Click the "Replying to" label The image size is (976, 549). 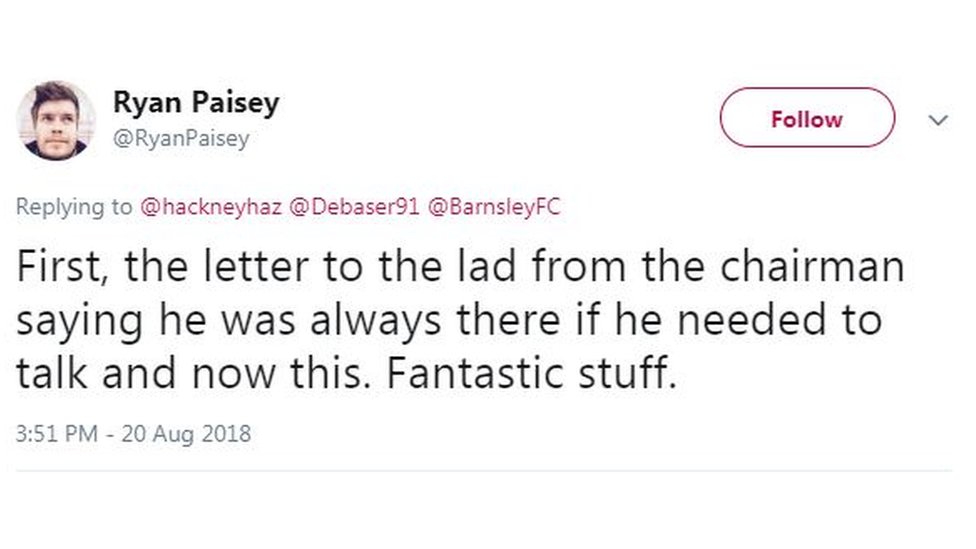click(74, 207)
